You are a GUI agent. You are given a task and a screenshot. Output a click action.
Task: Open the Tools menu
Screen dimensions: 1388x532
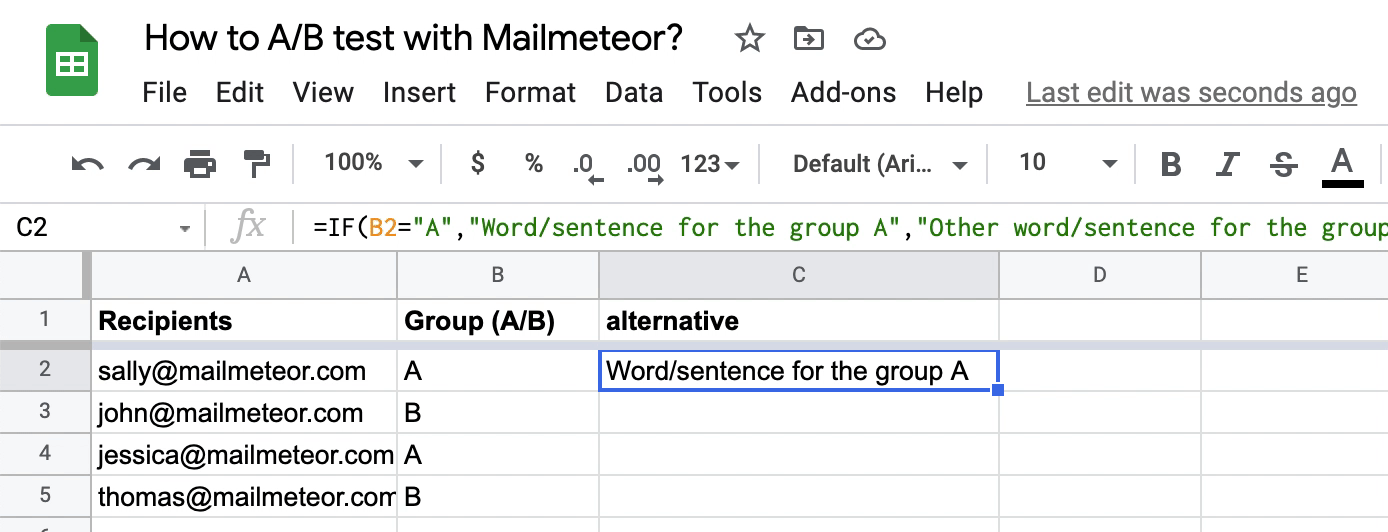click(727, 93)
